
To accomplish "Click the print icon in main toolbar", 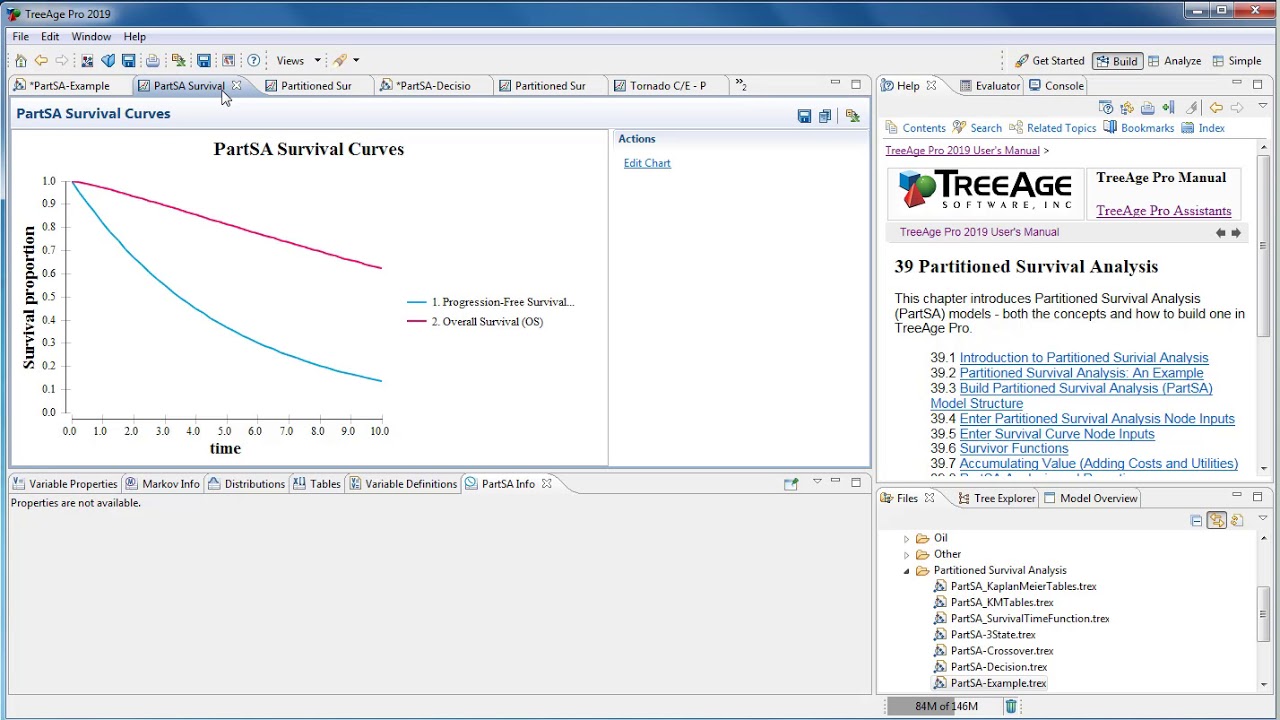I will 152,61.
